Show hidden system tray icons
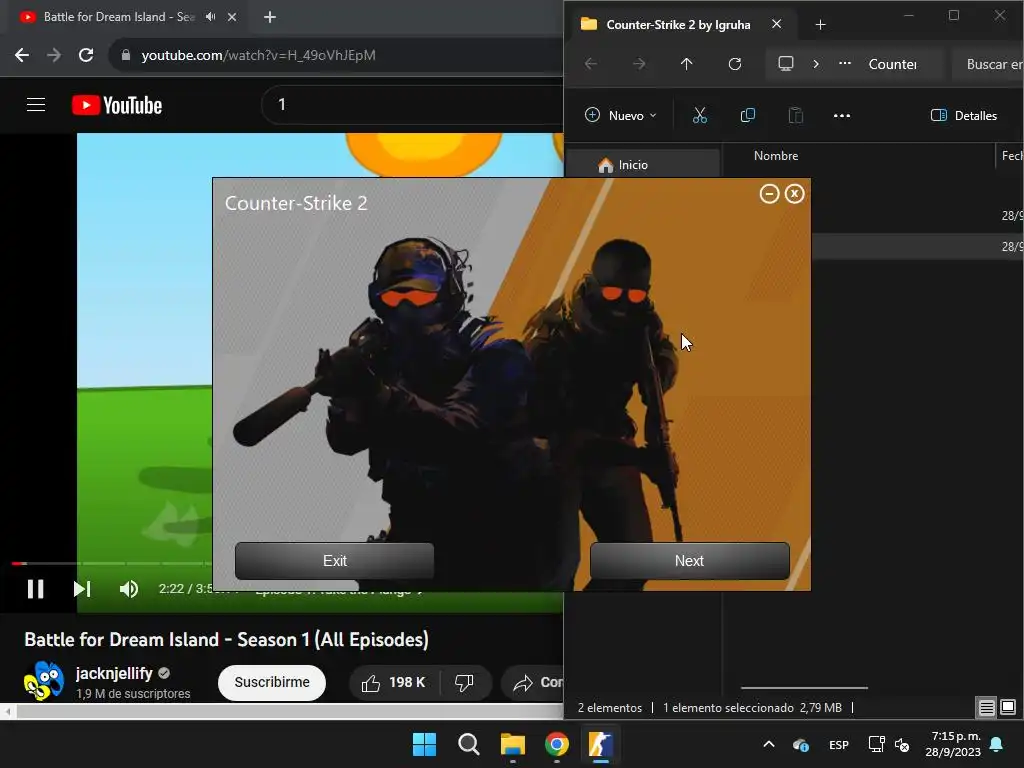Screen dimensions: 1024x768 (769, 744)
